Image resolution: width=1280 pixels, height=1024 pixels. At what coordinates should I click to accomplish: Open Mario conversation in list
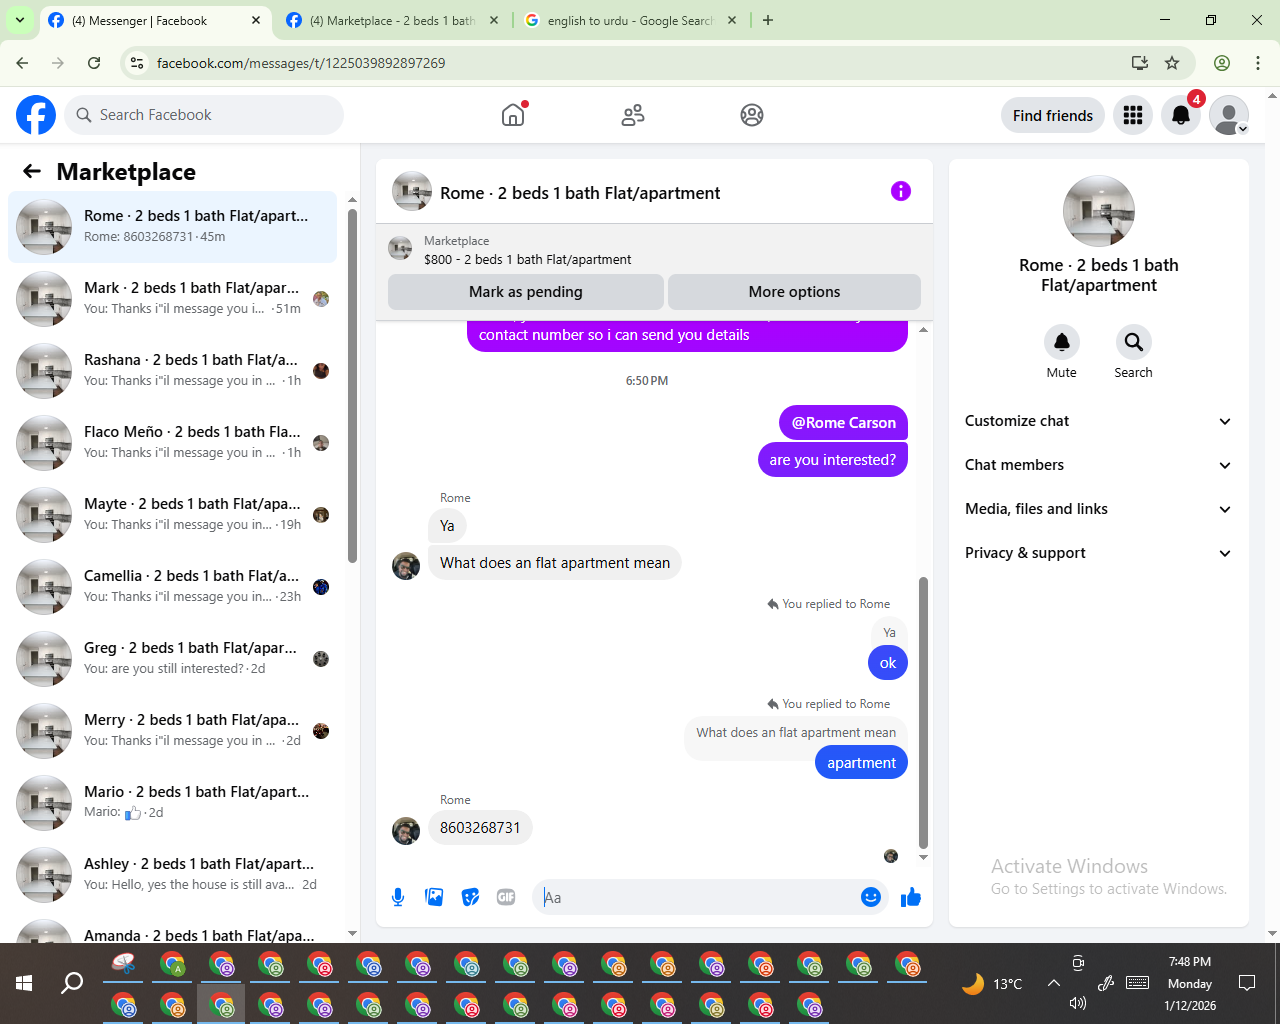(x=172, y=803)
